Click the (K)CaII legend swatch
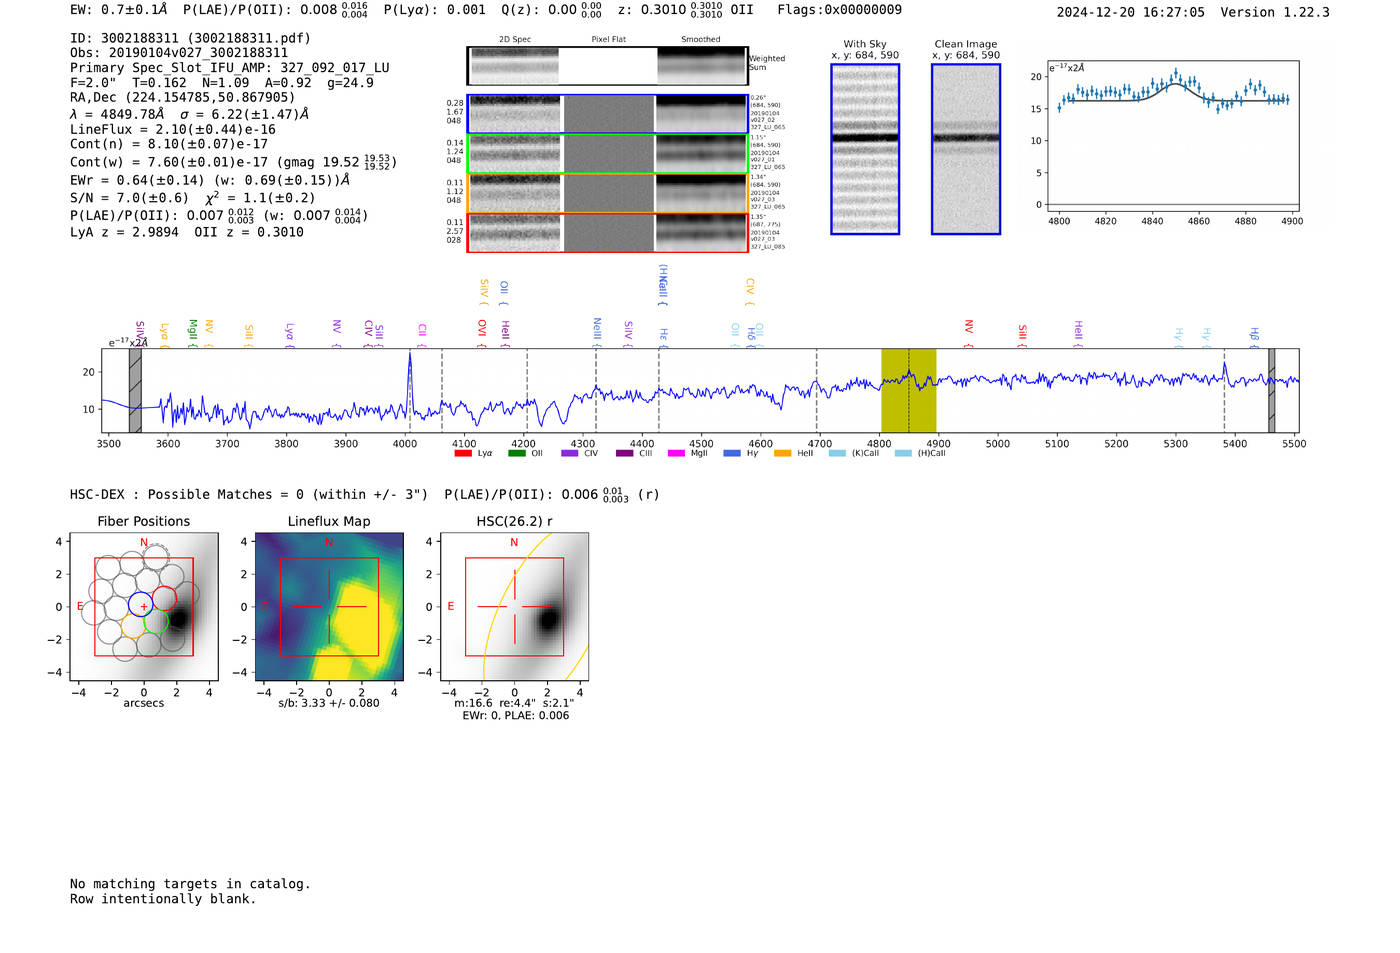 tap(837, 453)
